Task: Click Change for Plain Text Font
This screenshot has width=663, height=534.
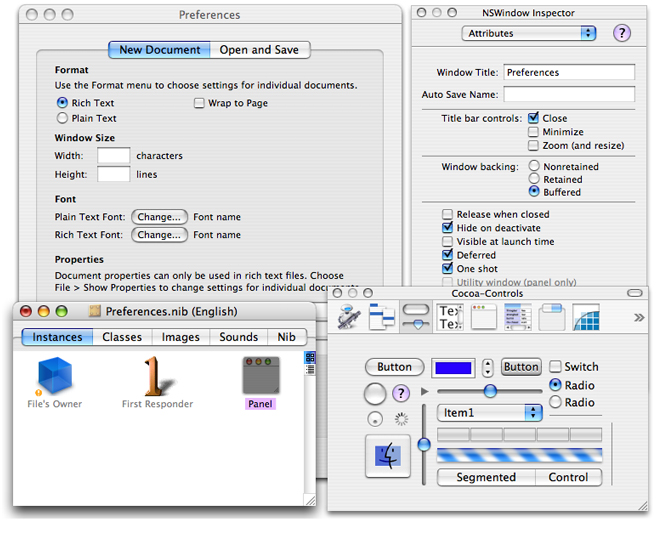Action: (x=159, y=217)
